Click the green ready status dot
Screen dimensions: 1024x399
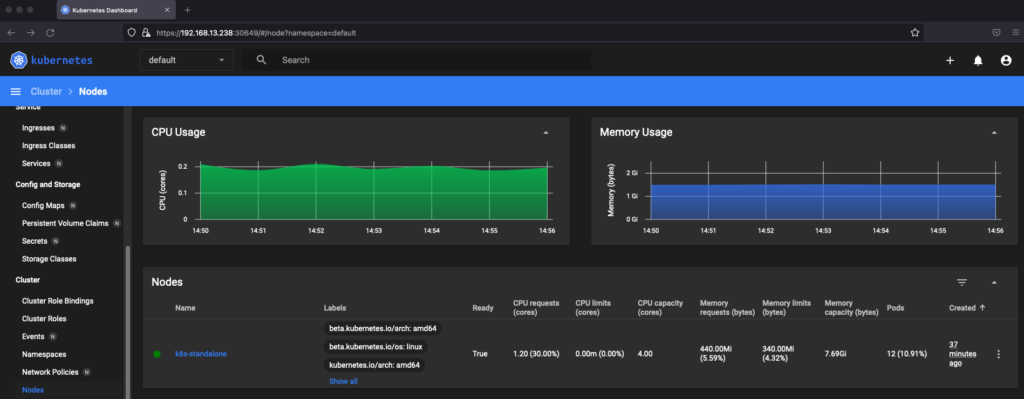[157, 354]
